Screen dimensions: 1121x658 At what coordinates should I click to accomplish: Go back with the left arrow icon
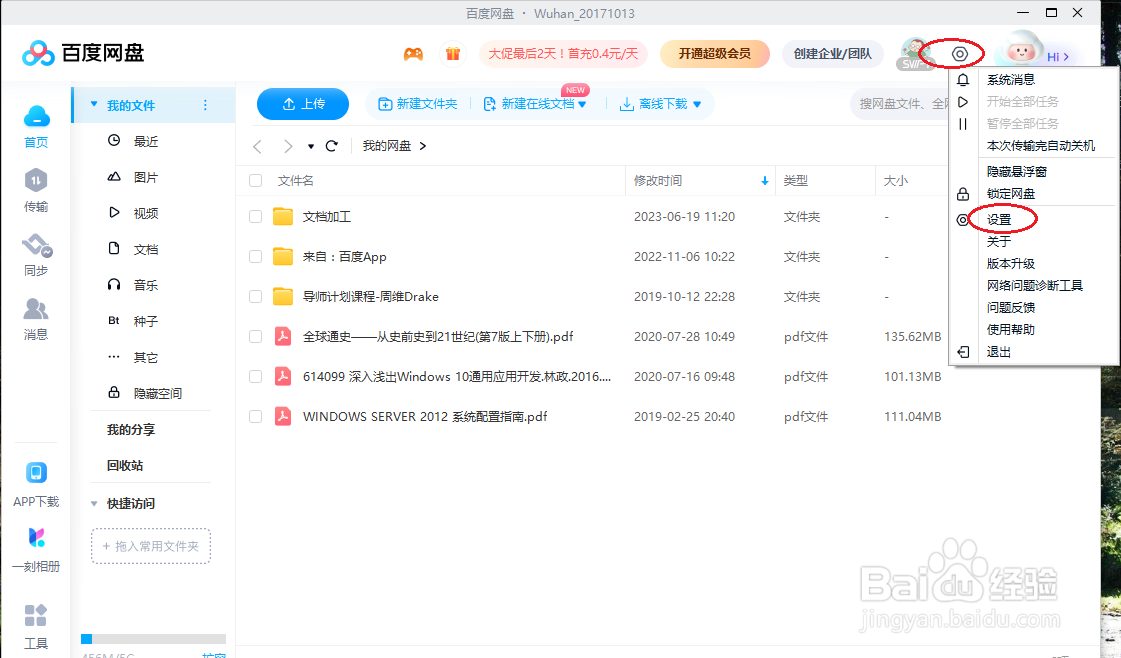[x=257, y=146]
